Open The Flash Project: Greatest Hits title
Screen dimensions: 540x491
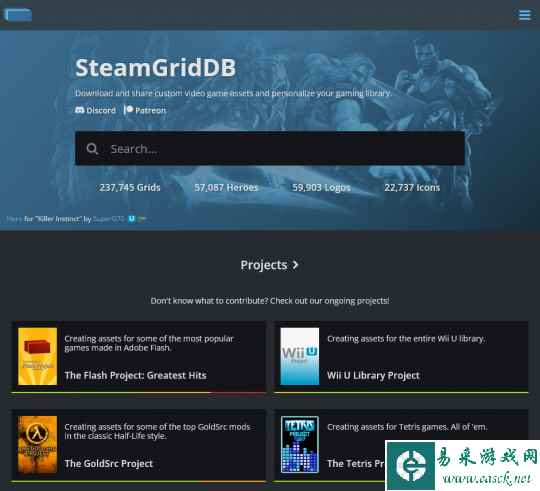(x=135, y=375)
